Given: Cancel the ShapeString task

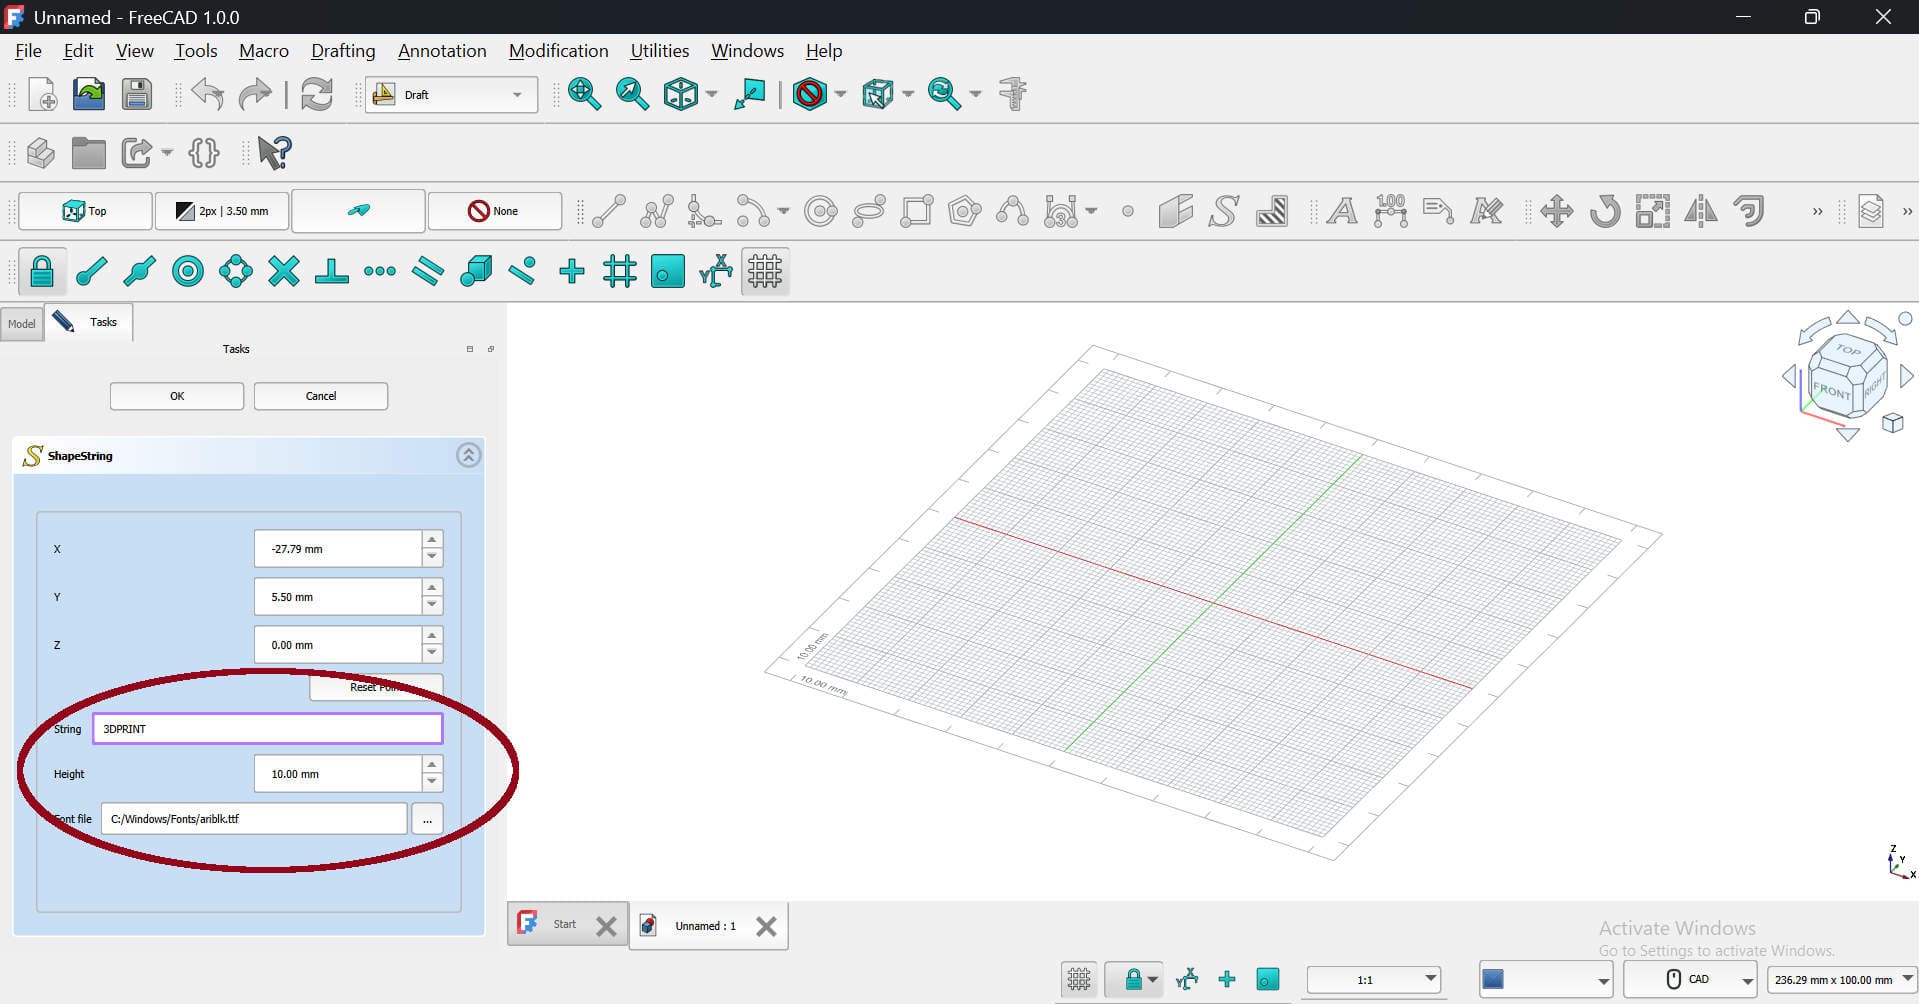Looking at the screenshot, I should (x=321, y=396).
